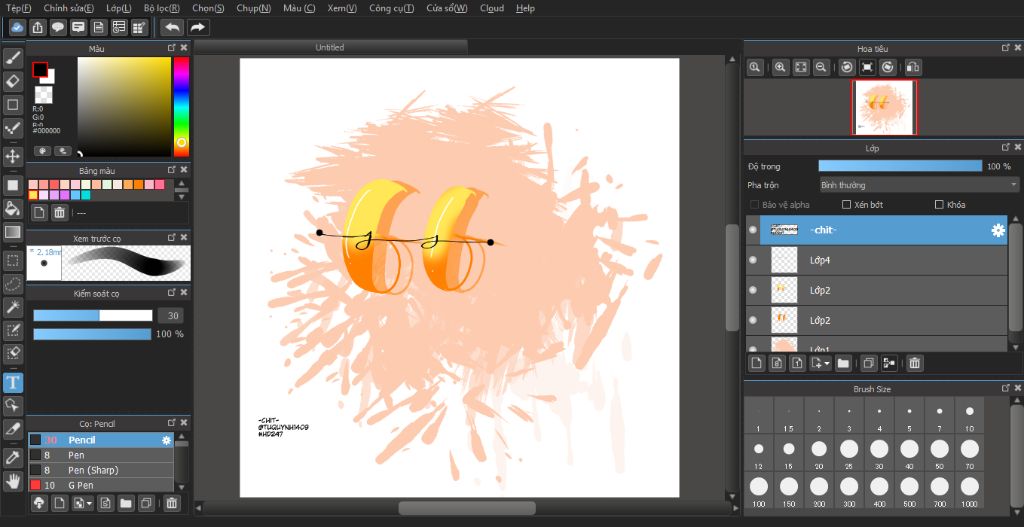Select the Eraser tool in left toolbar
Screen dimensions: 1024x527
13,81
